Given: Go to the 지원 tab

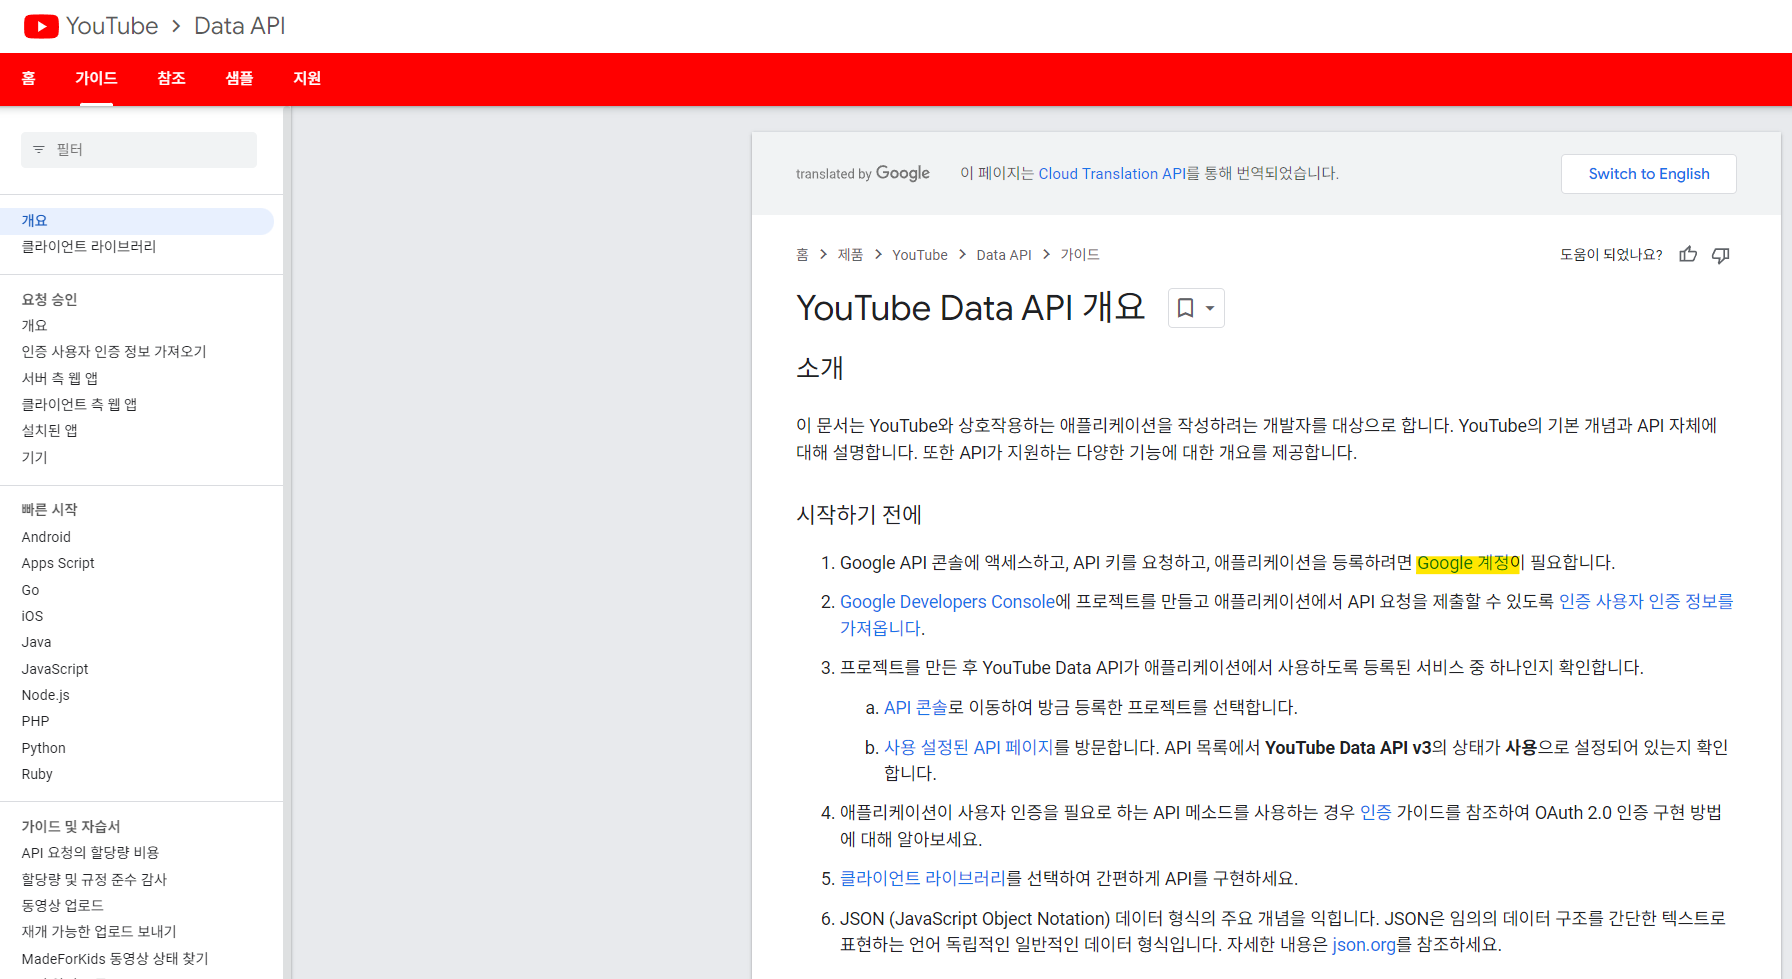Looking at the screenshot, I should pyautogui.click(x=307, y=79).
